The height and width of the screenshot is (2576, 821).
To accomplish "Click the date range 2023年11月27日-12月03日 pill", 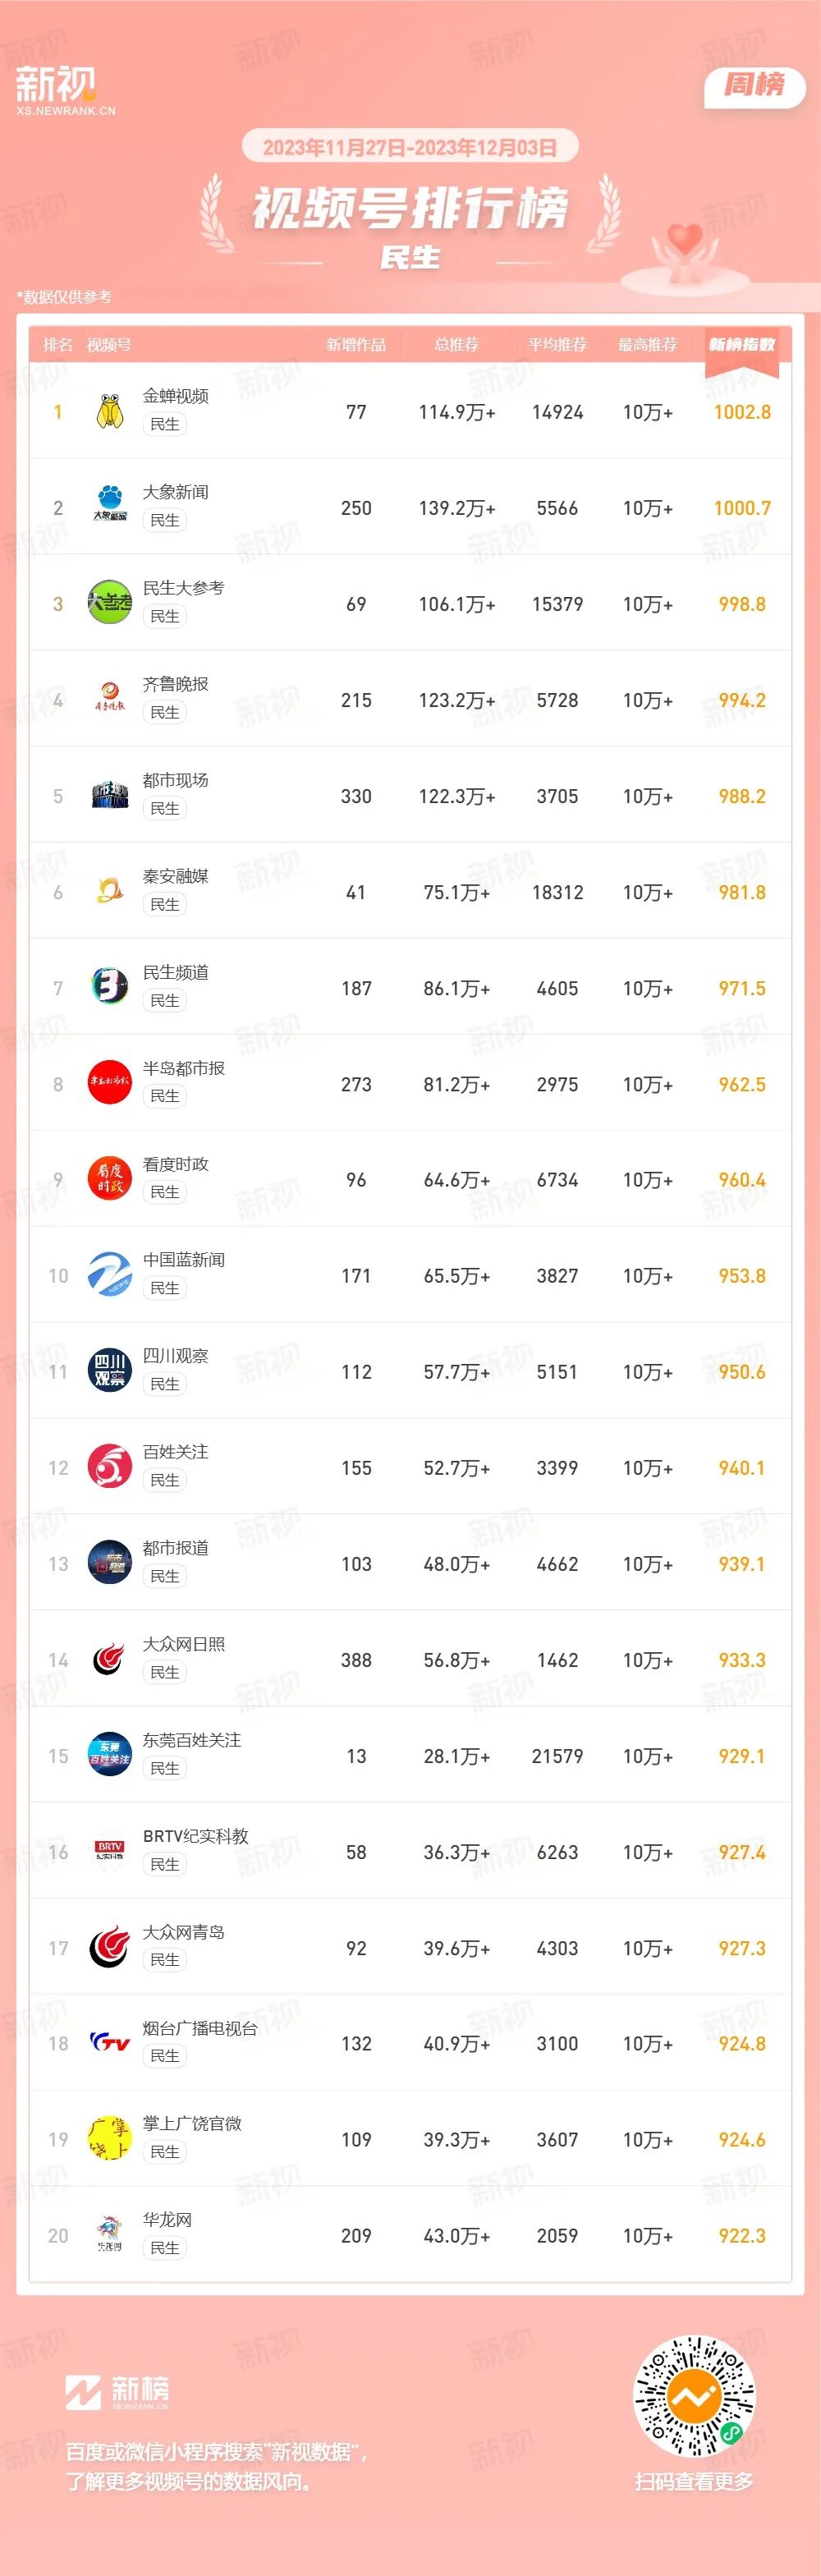I will (410, 148).
